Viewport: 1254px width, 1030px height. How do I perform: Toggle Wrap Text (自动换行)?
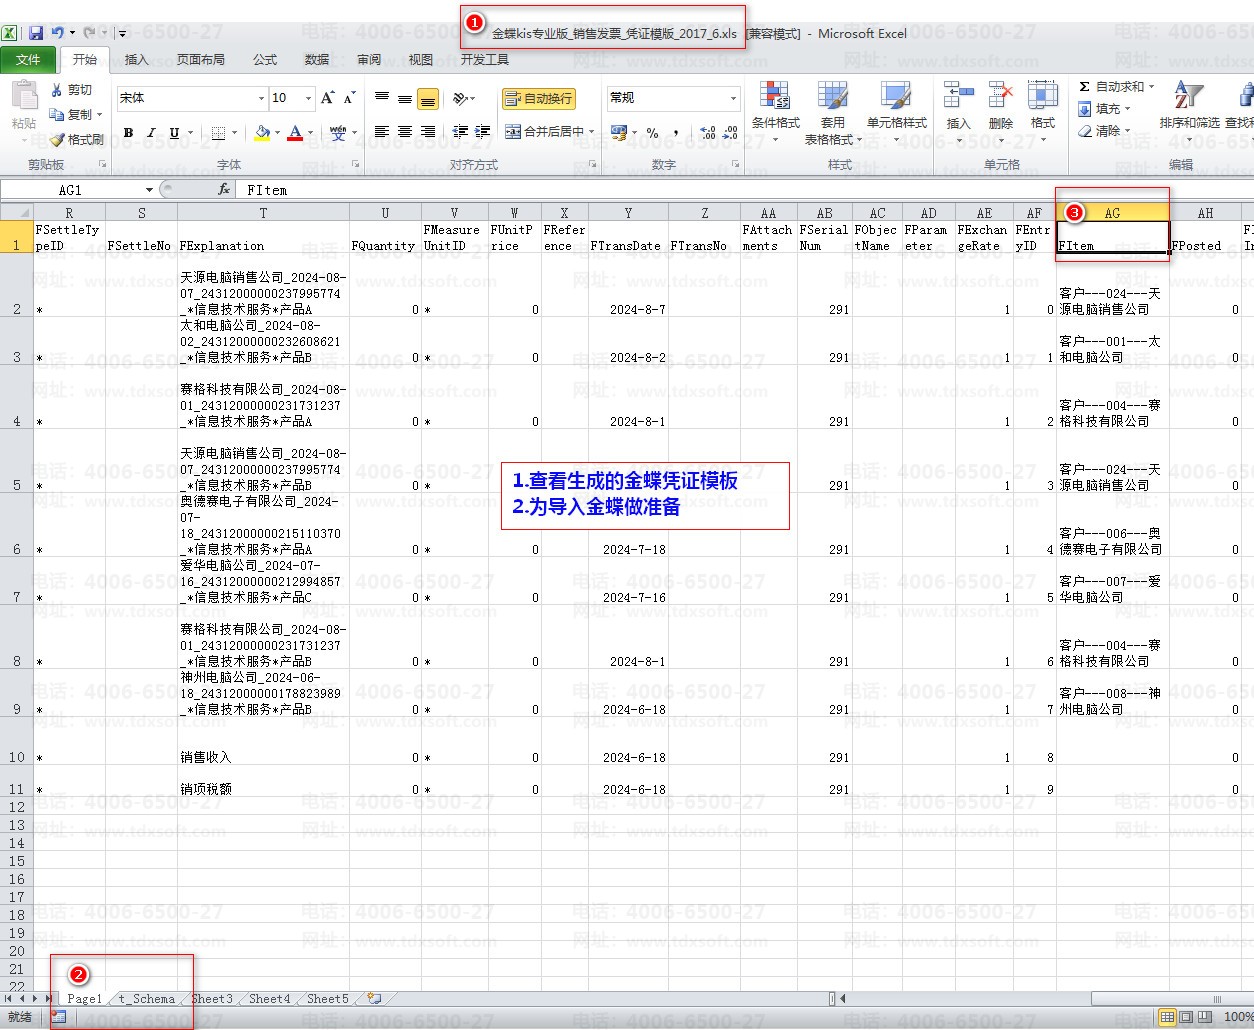click(539, 98)
